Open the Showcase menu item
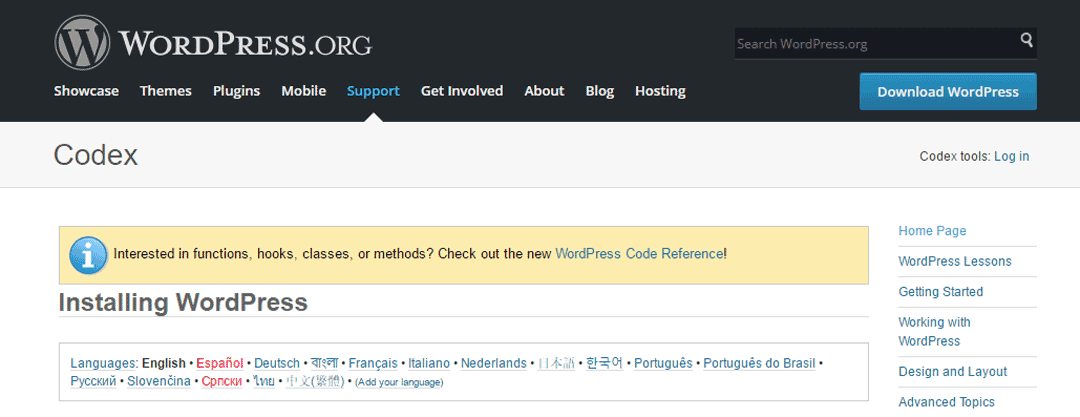The height and width of the screenshot is (417, 1080). coord(86,91)
